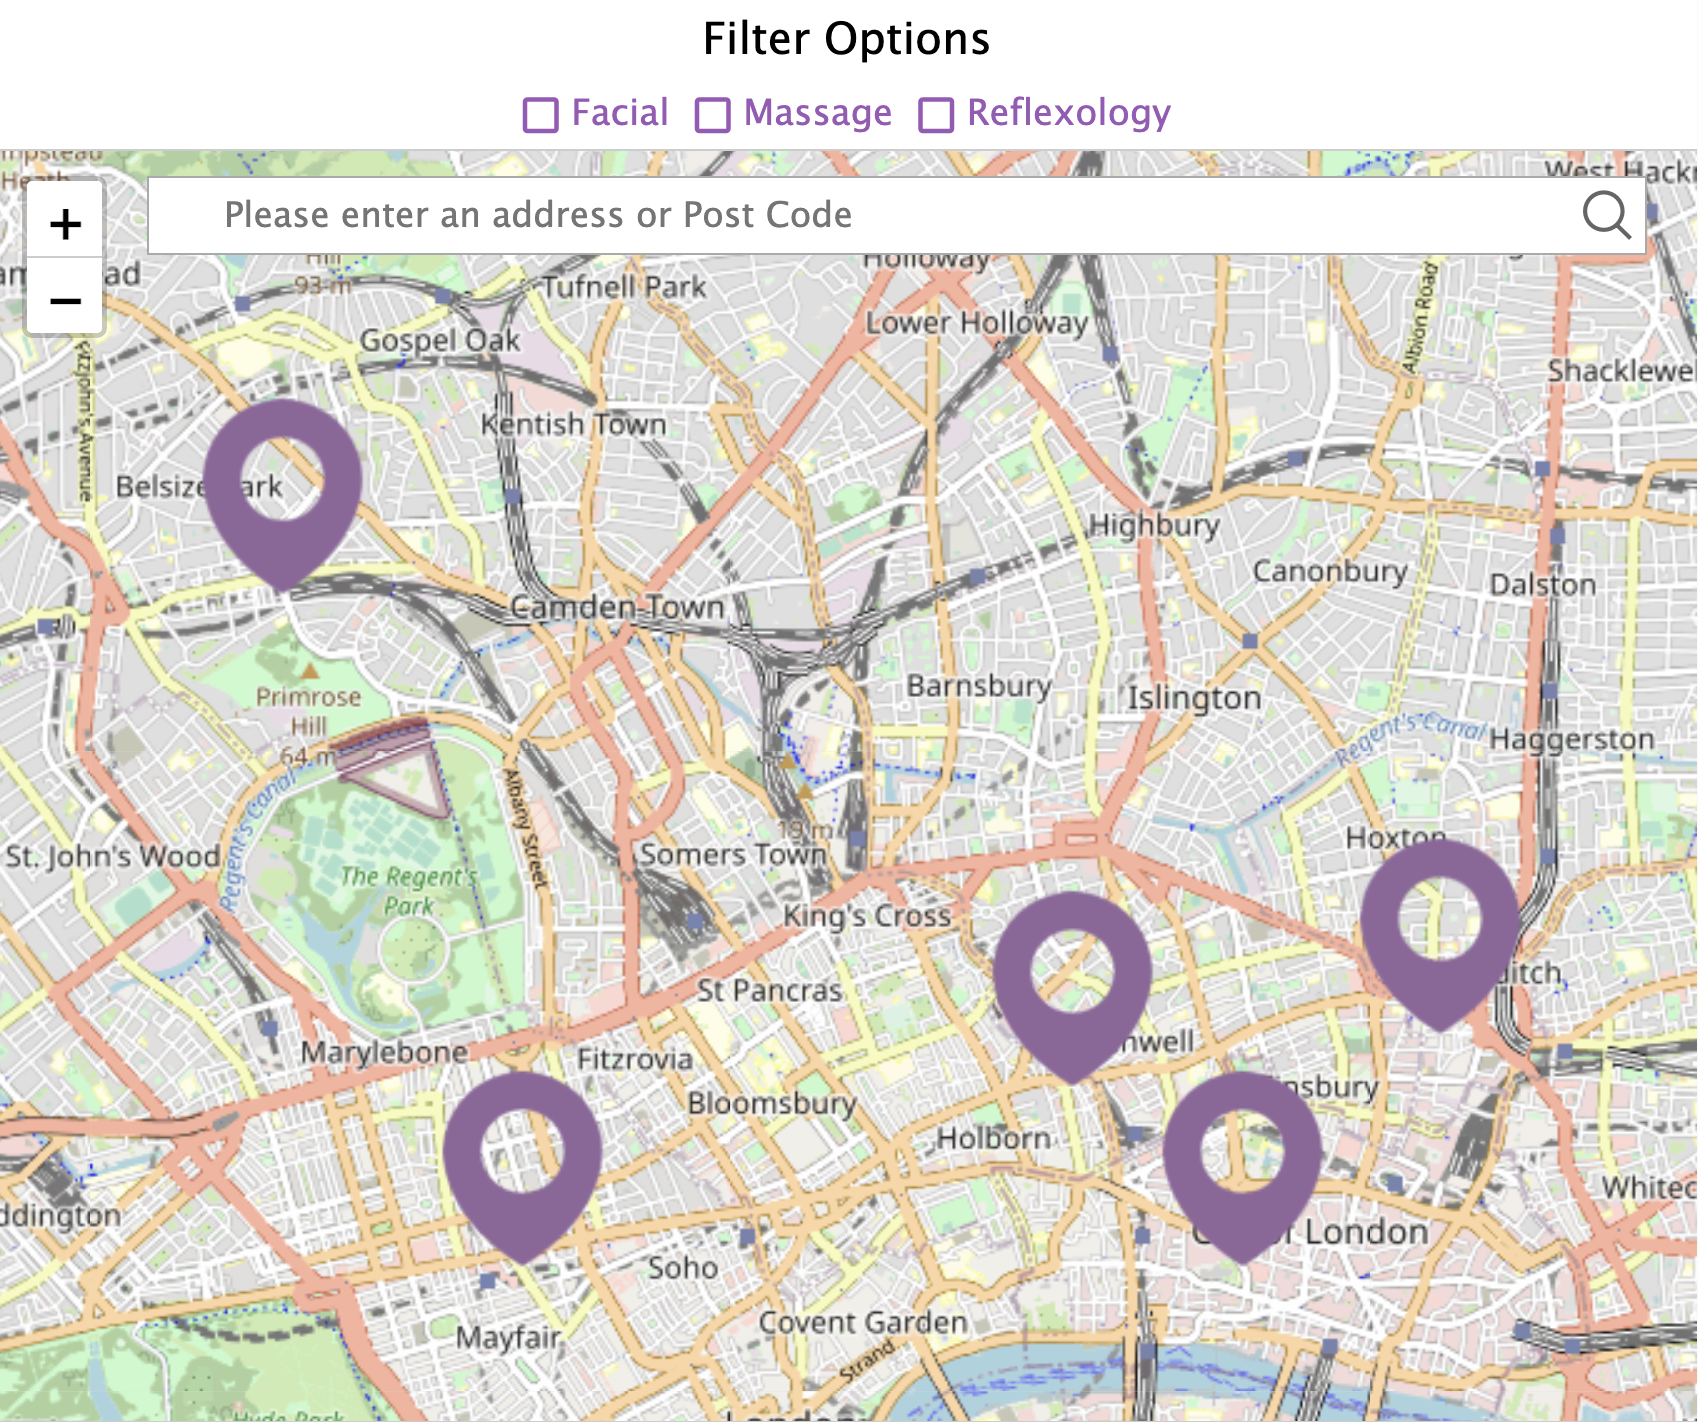1698x1422 pixels.
Task: Click the Reflexology label text
Action: coord(1069,113)
